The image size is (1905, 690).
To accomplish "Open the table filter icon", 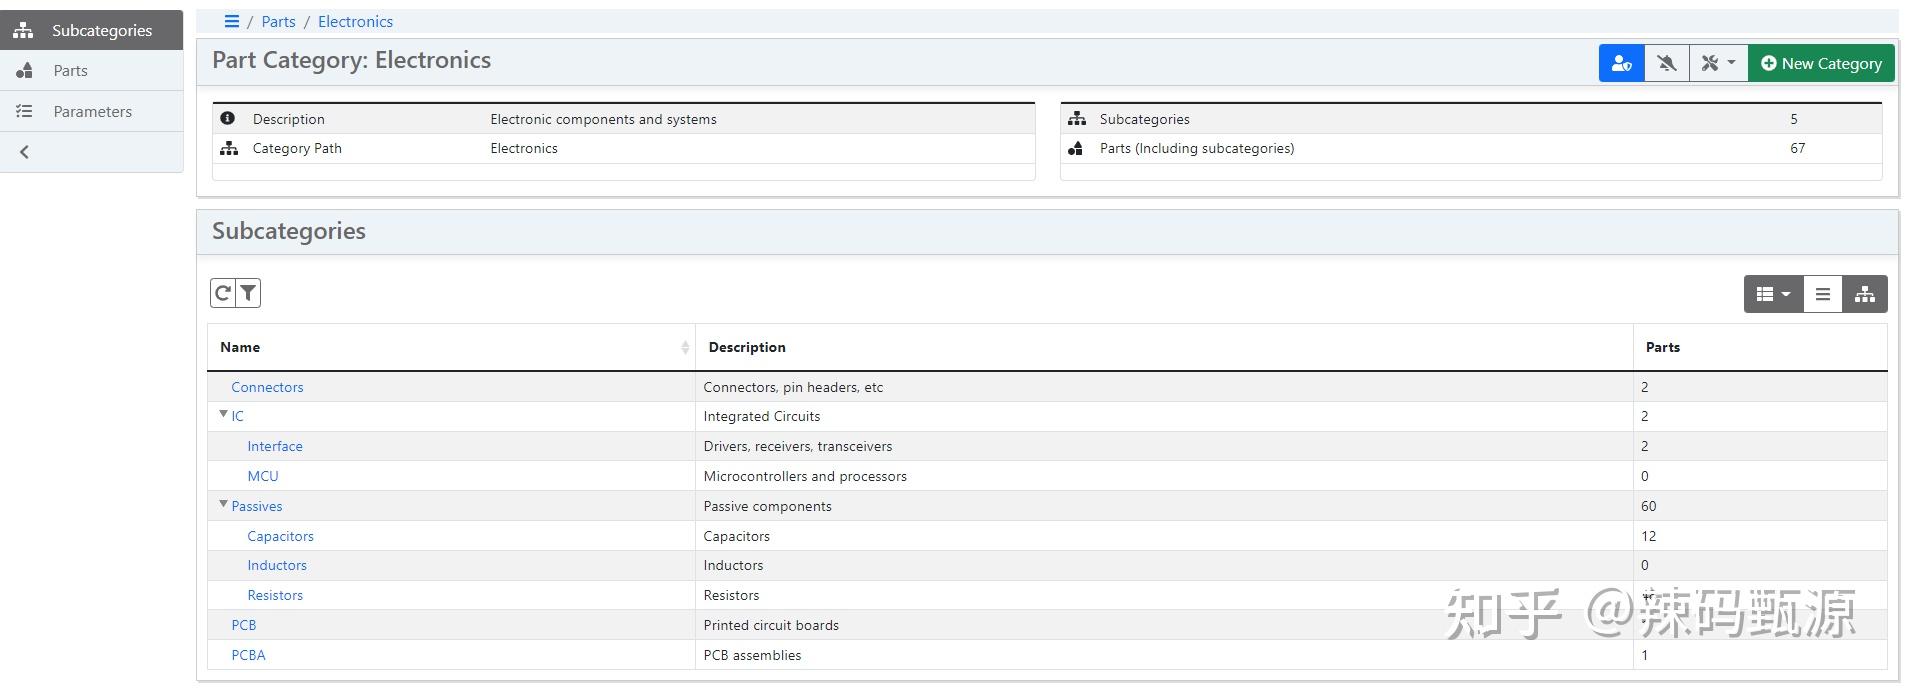I will click(248, 293).
